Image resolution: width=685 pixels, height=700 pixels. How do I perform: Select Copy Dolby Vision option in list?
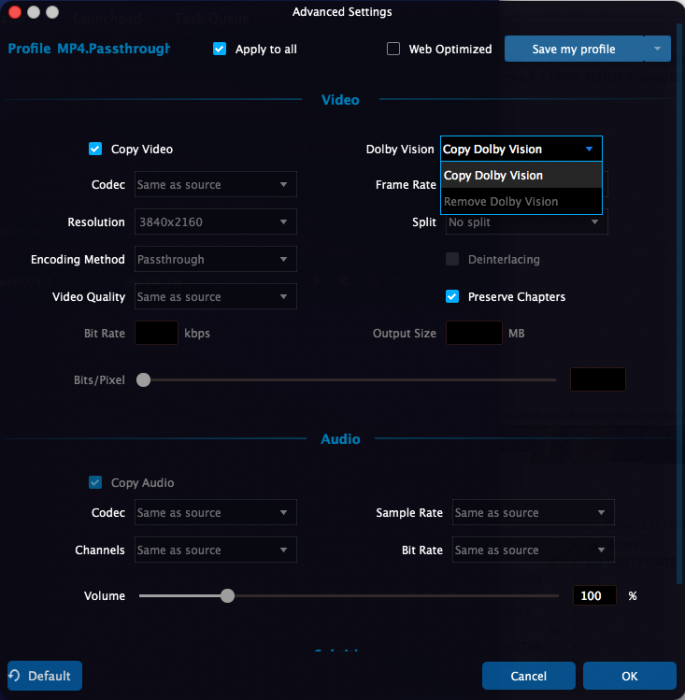521,175
